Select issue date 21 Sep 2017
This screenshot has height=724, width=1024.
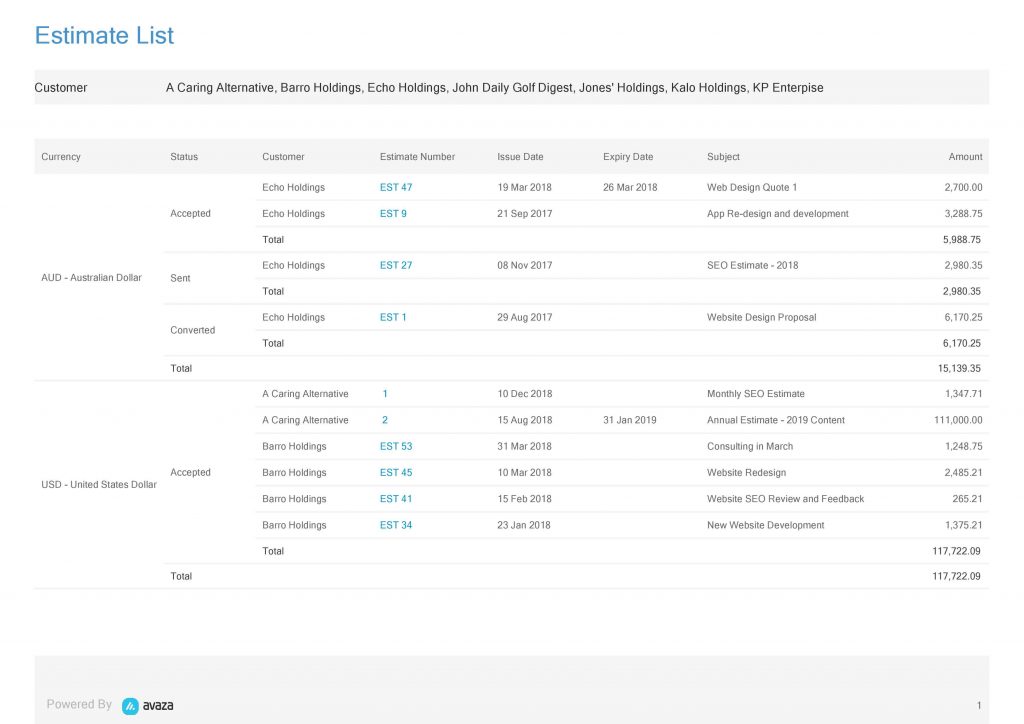pos(524,213)
